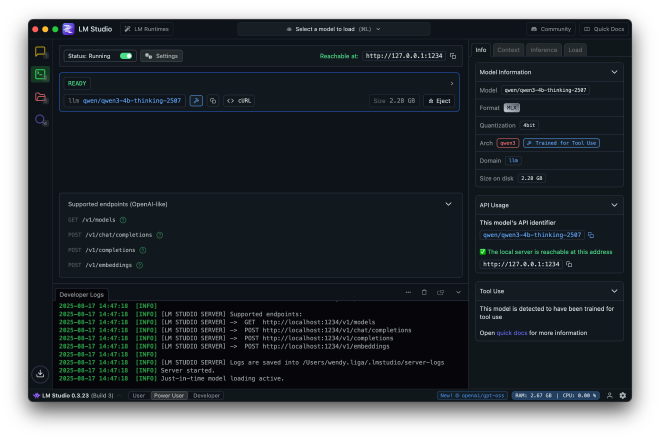Screen dimensions: 660x439
Task: Click RAM and CPU usage indicator
Action: (x=556, y=396)
